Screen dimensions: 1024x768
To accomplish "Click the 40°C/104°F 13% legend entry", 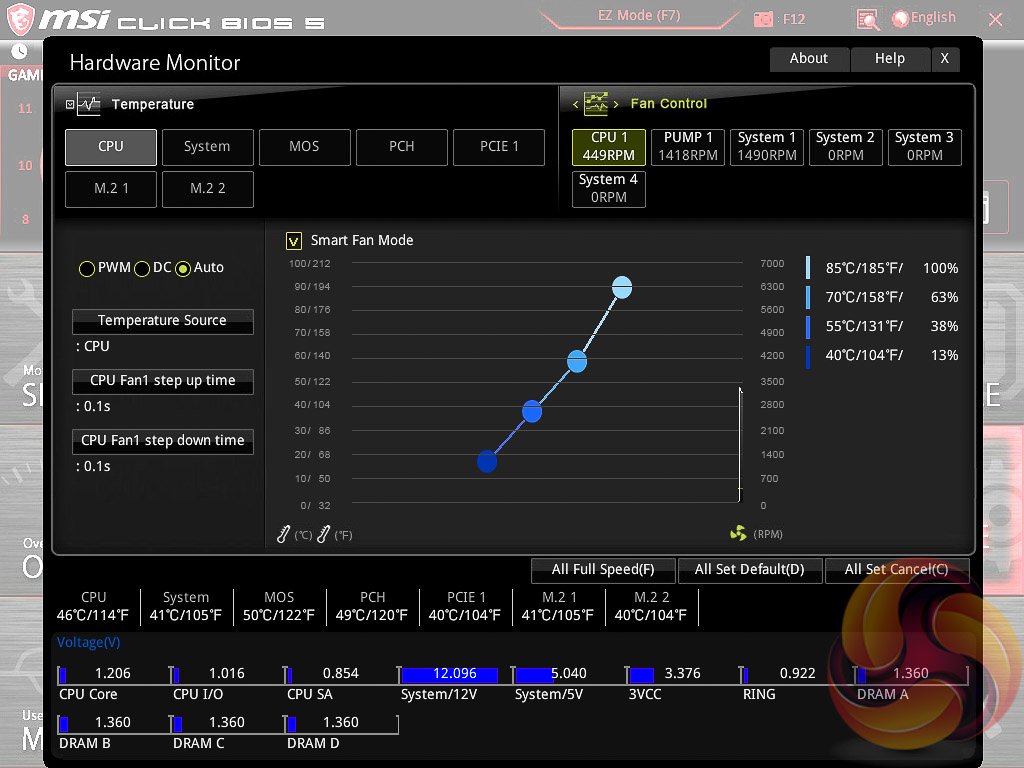I will coord(882,356).
